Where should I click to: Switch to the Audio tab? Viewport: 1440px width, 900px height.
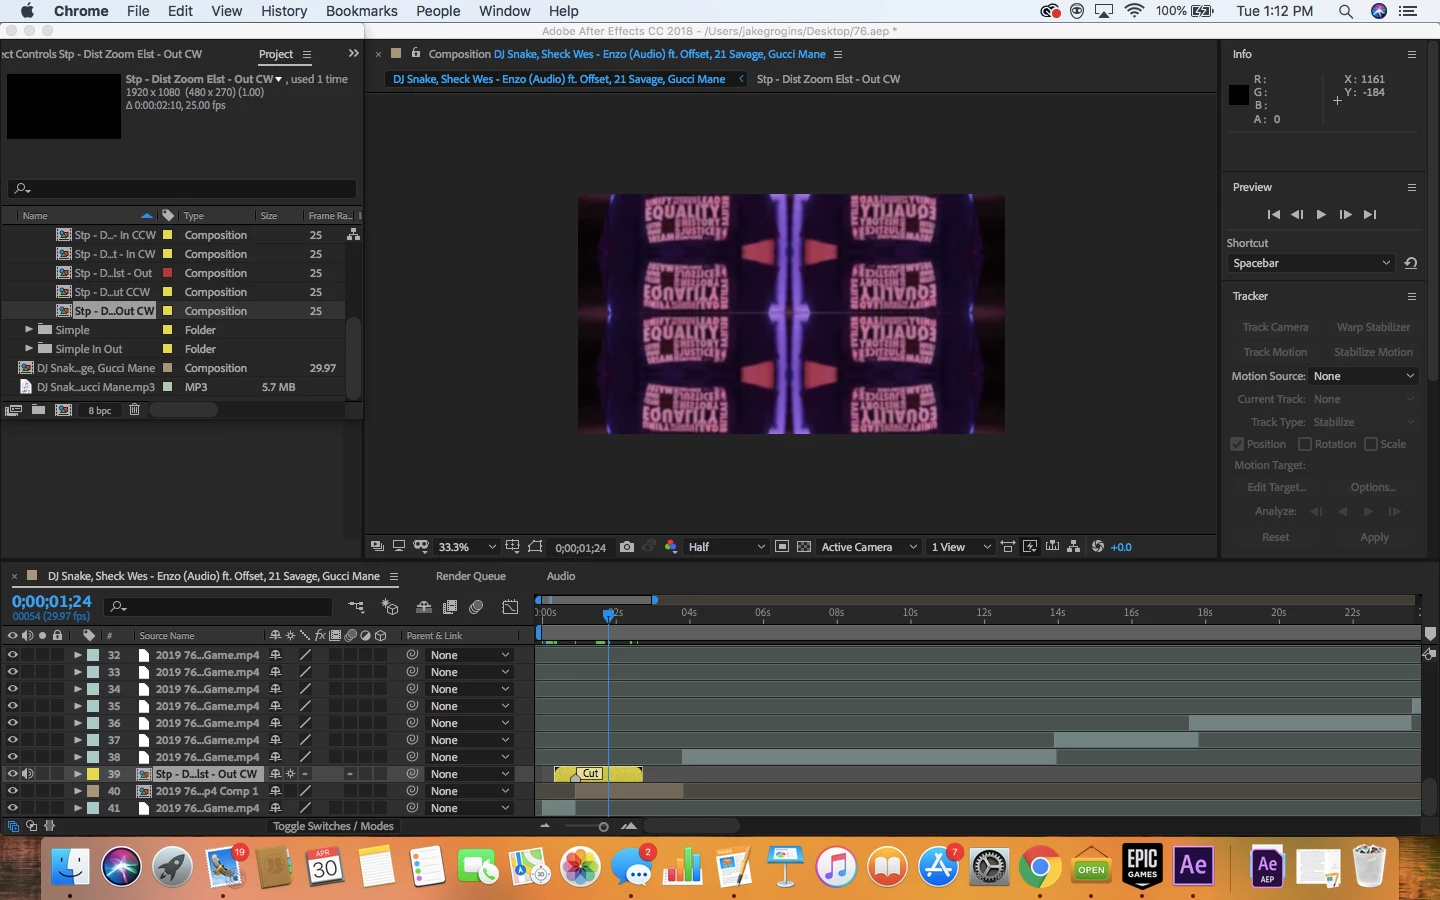point(560,576)
